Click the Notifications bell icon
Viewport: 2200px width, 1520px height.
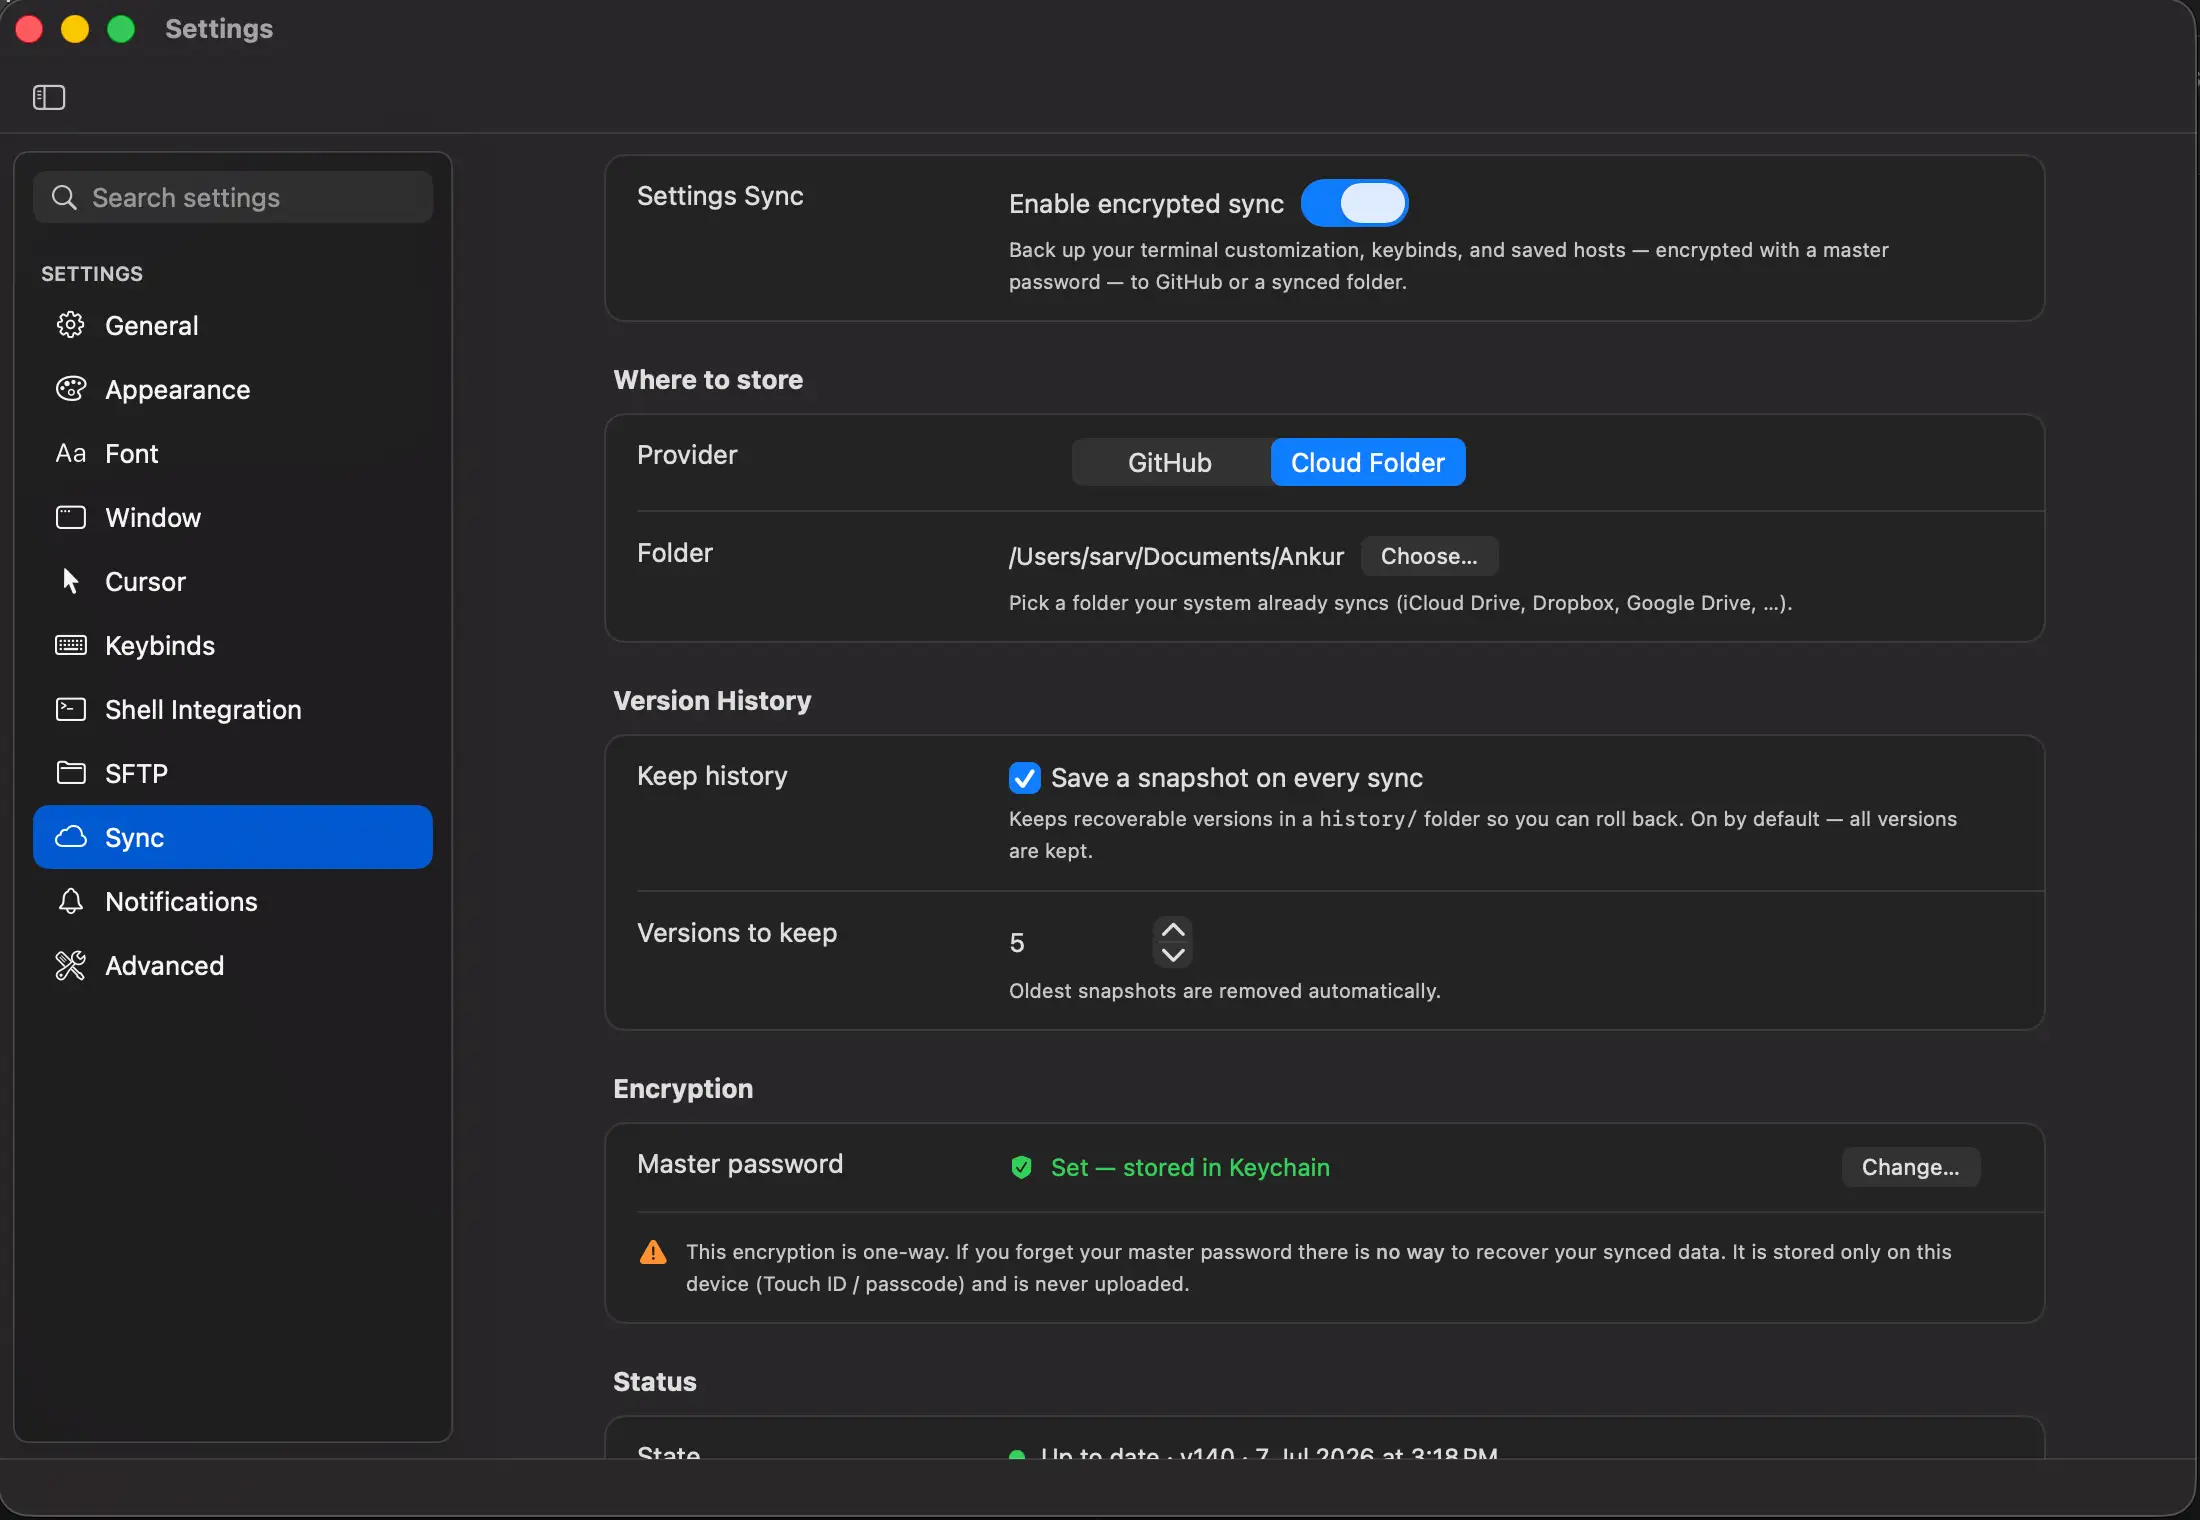pos(70,901)
